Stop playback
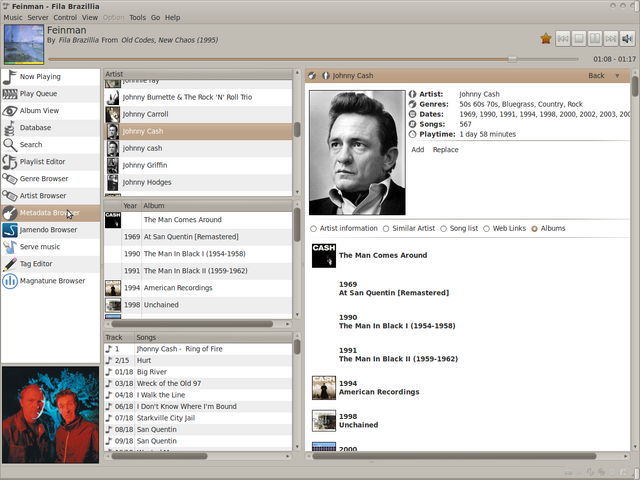The height and width of the screenshot is (480, 640). pyautogui.click(x=579, y=39)
